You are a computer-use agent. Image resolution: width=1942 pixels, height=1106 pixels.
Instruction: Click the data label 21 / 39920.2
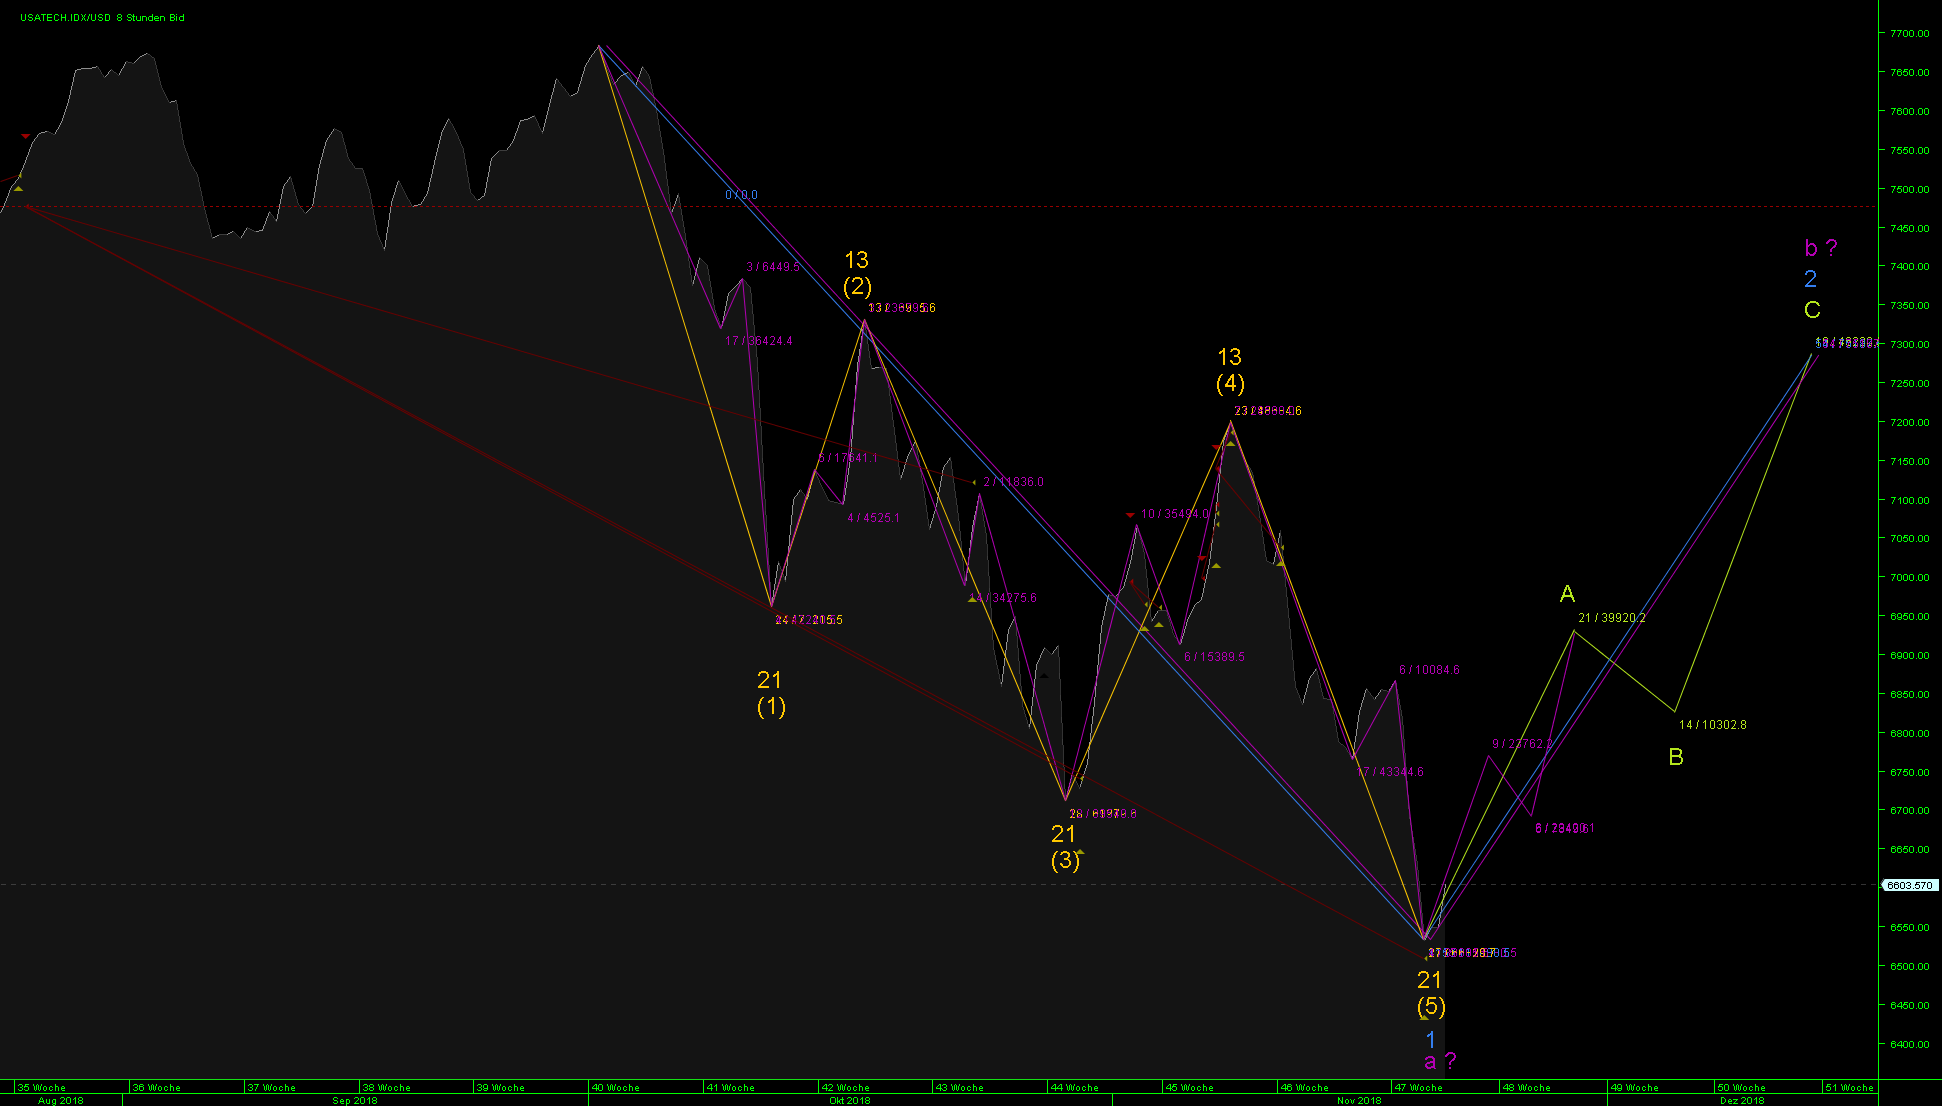pos(1611,618)
